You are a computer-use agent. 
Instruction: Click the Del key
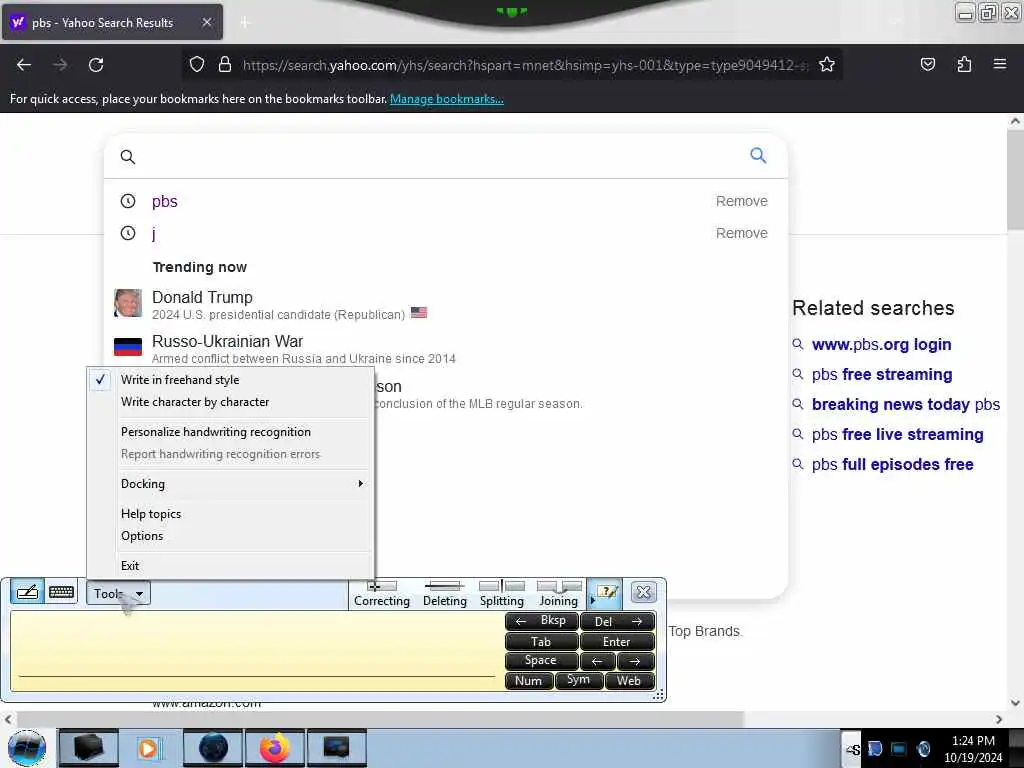click(x=617, y=621)
